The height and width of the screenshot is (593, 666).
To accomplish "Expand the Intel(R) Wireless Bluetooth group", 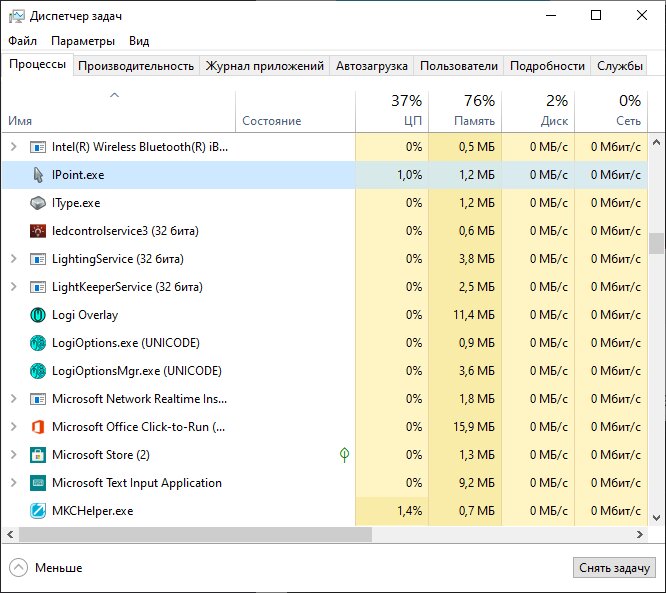I will pyautogui.click(x=14, y=147).
